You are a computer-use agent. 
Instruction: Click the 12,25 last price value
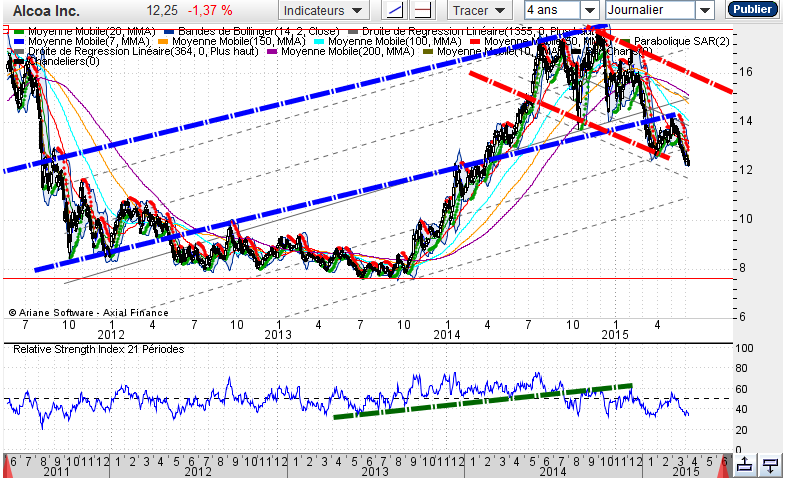163,10
